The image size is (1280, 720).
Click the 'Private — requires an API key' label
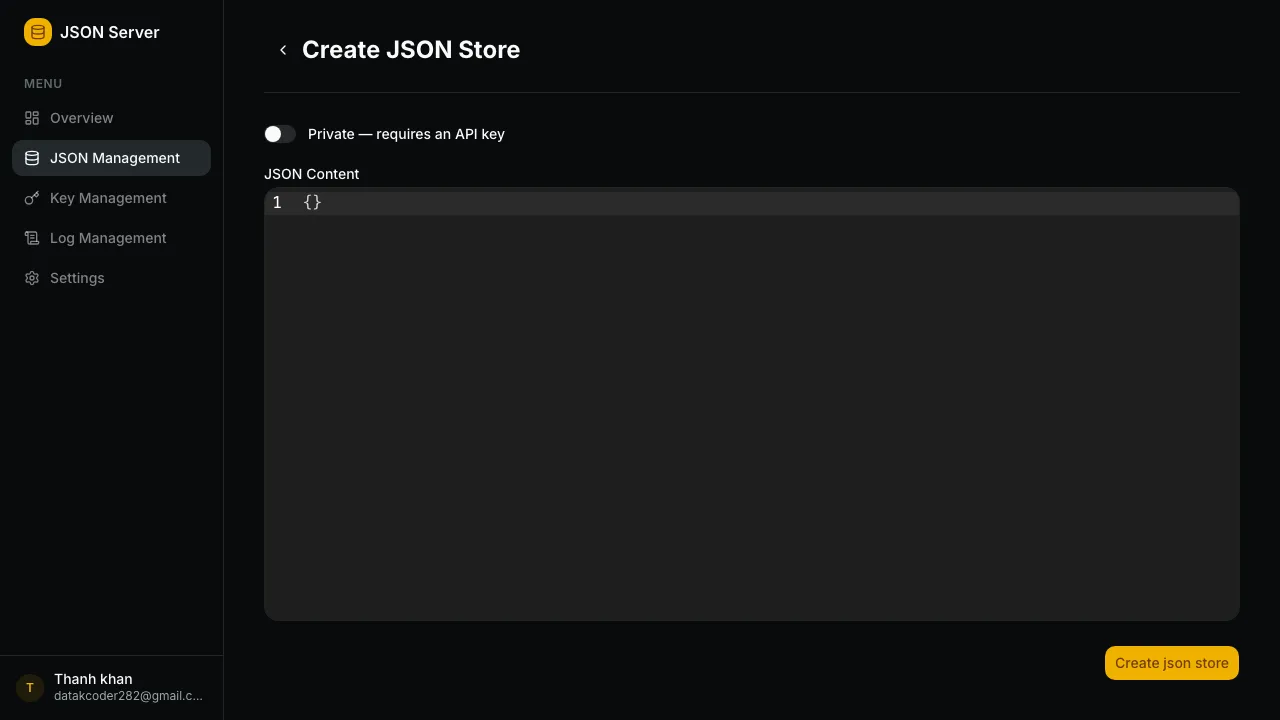click(406, 134)
